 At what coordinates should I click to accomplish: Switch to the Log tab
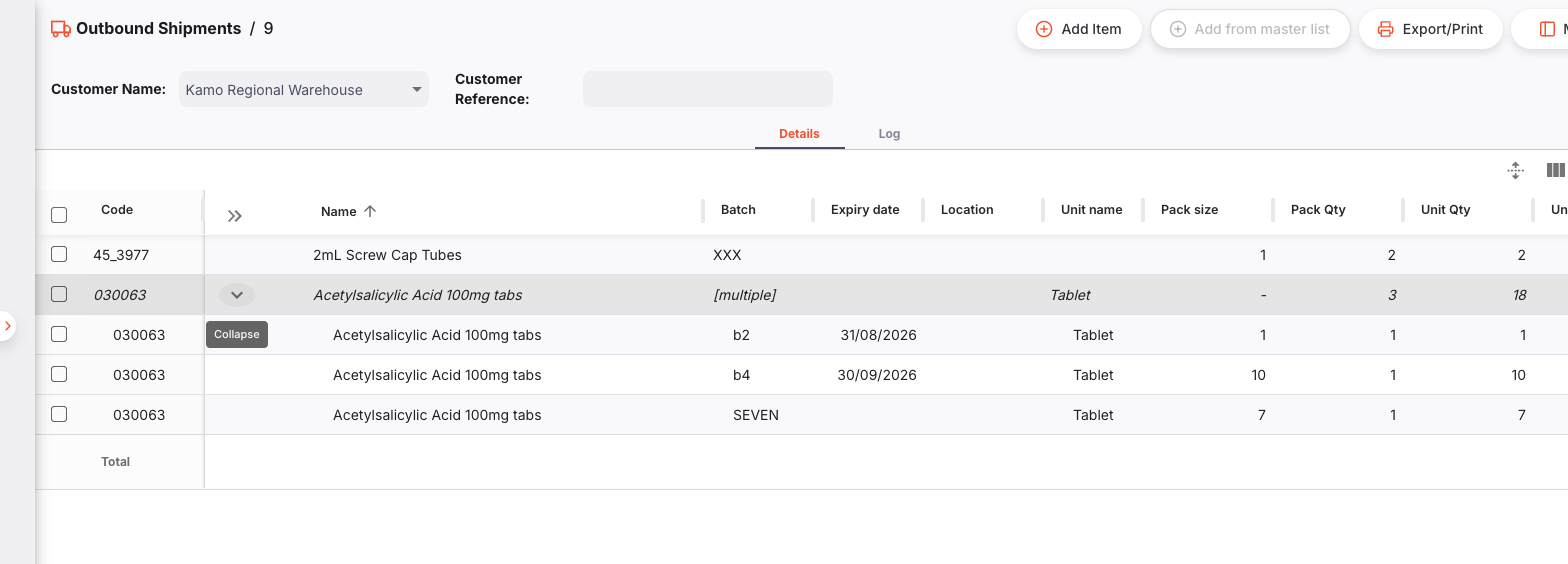[x=889, y=133]
